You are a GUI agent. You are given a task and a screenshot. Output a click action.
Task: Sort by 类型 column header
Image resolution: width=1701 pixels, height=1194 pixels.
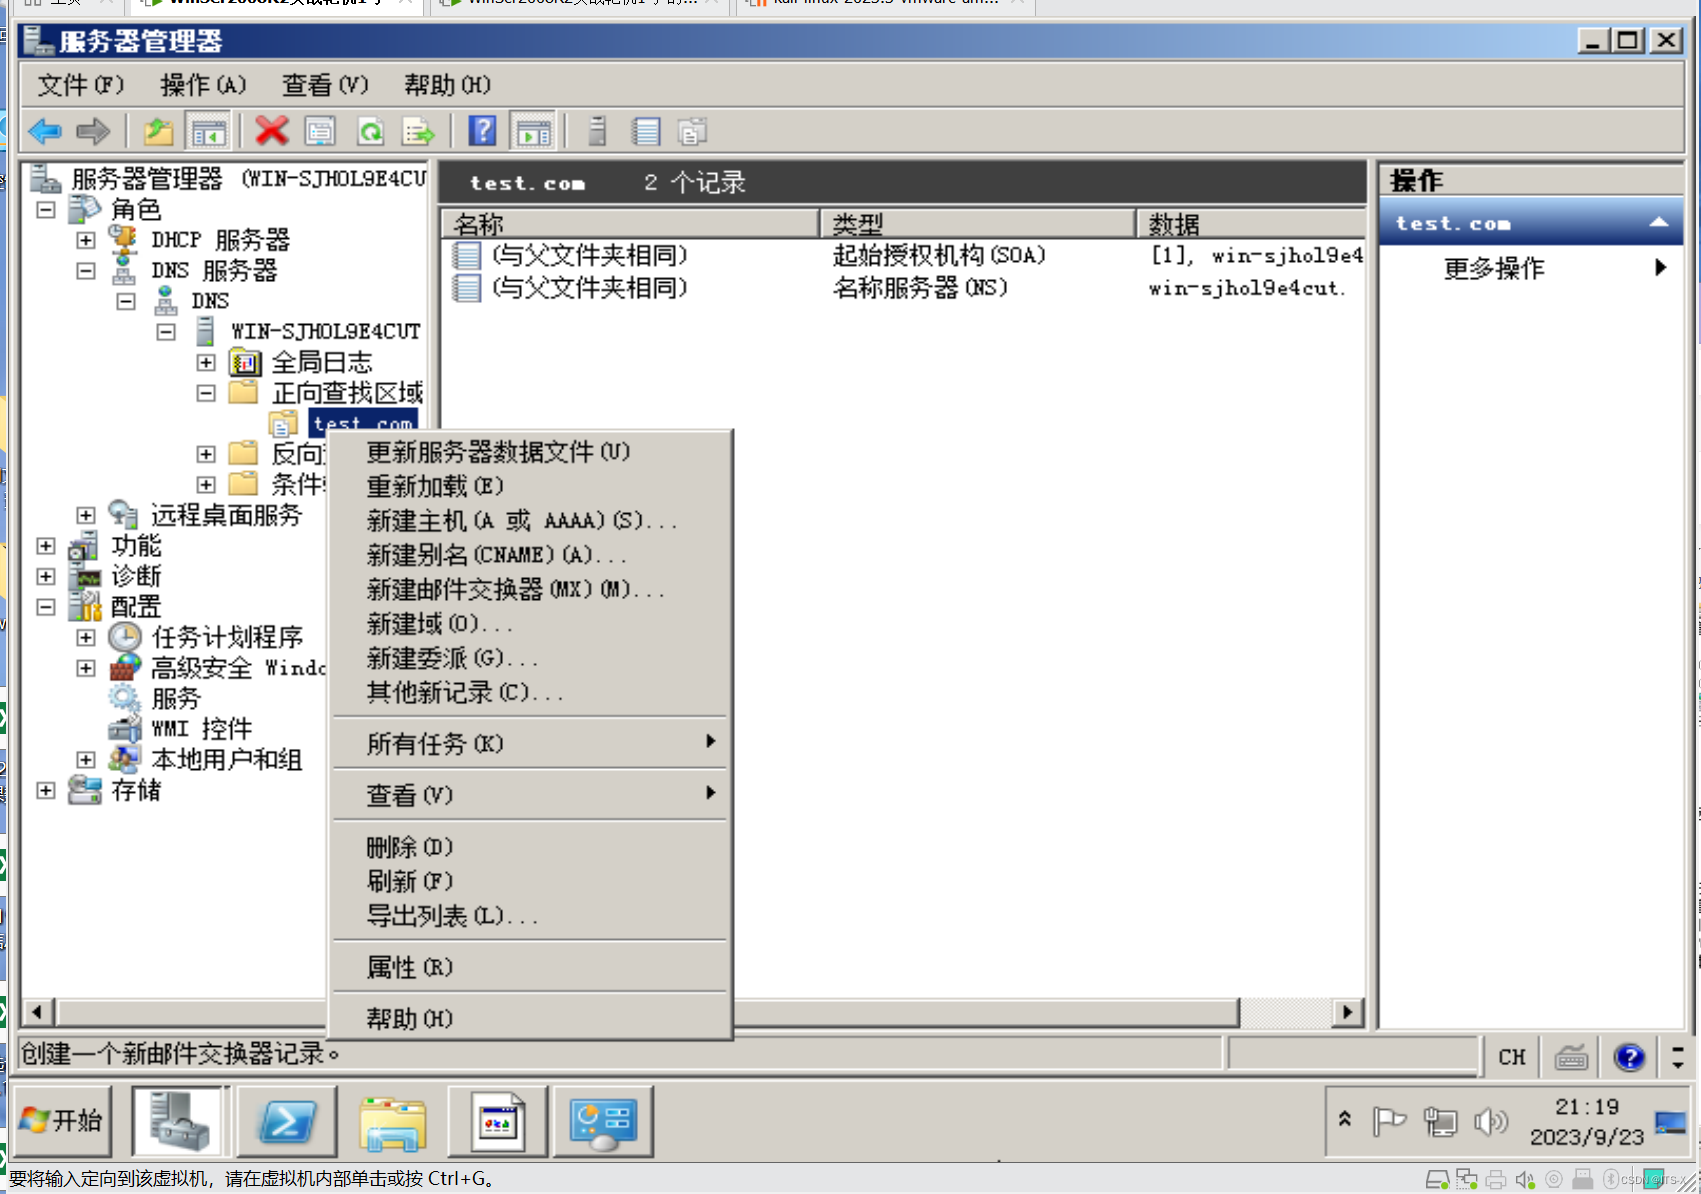978,223
